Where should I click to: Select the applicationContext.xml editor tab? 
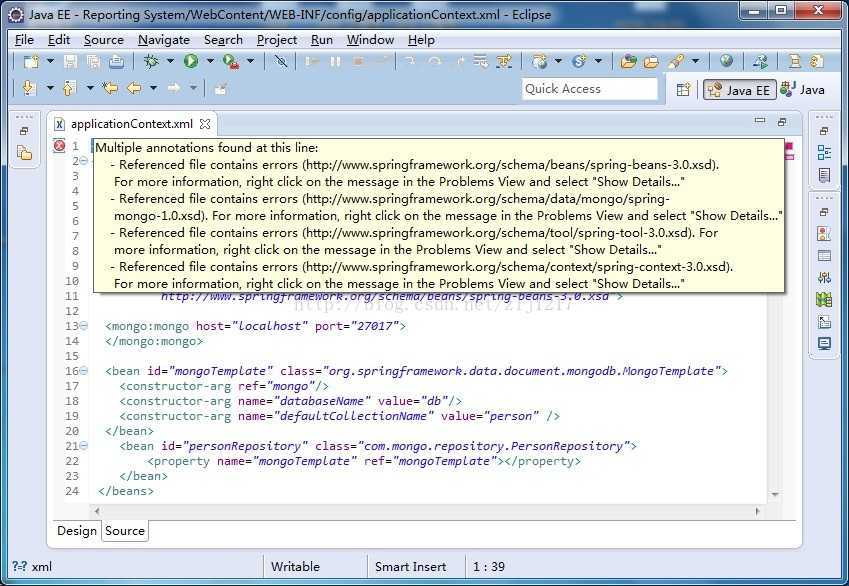[132, 124]
